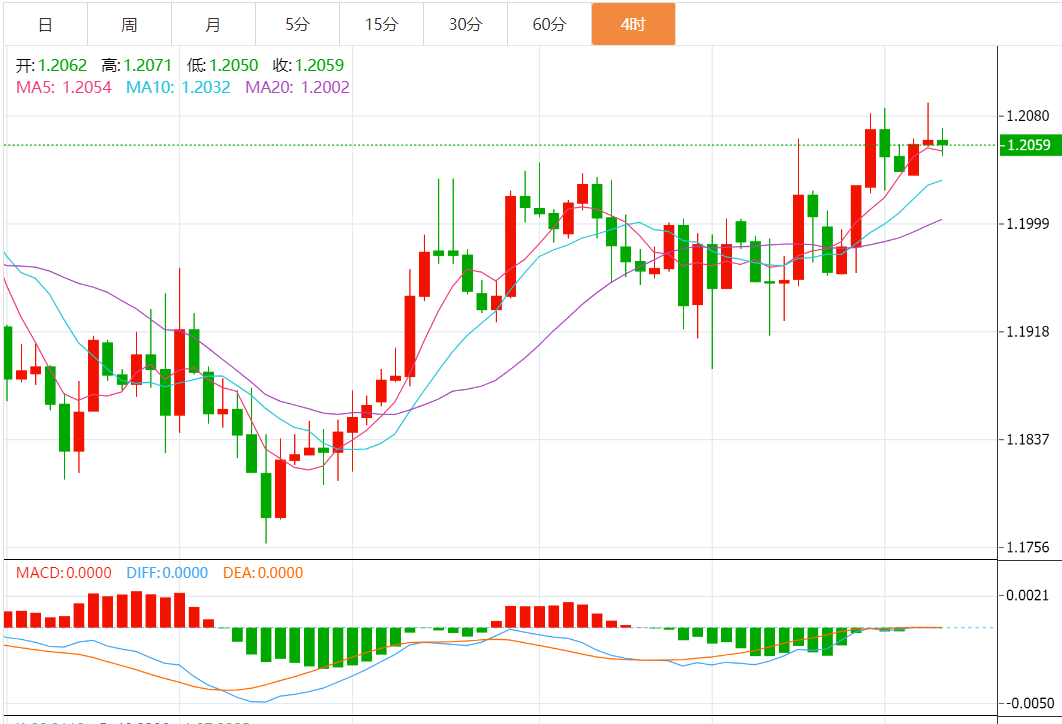Click the active 4时 timeframe tab

[x=633, y=24]
